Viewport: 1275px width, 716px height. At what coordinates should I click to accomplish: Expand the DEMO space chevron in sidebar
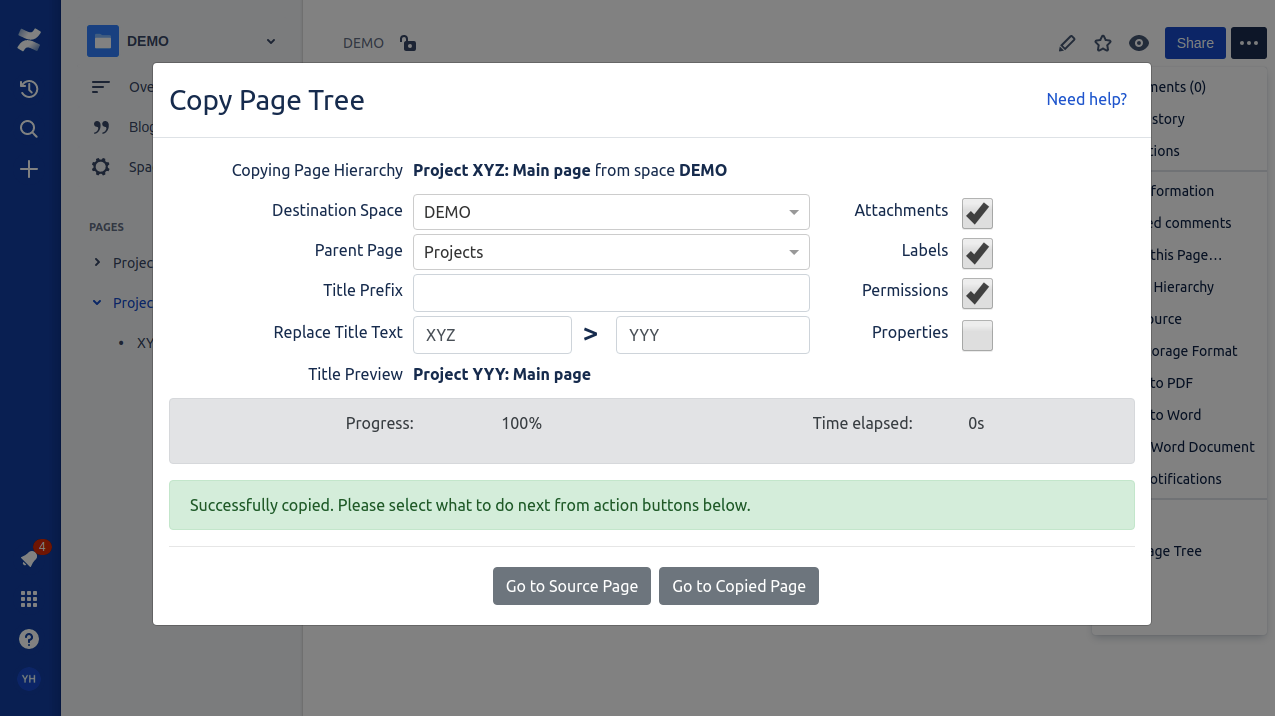coord(271,41)
